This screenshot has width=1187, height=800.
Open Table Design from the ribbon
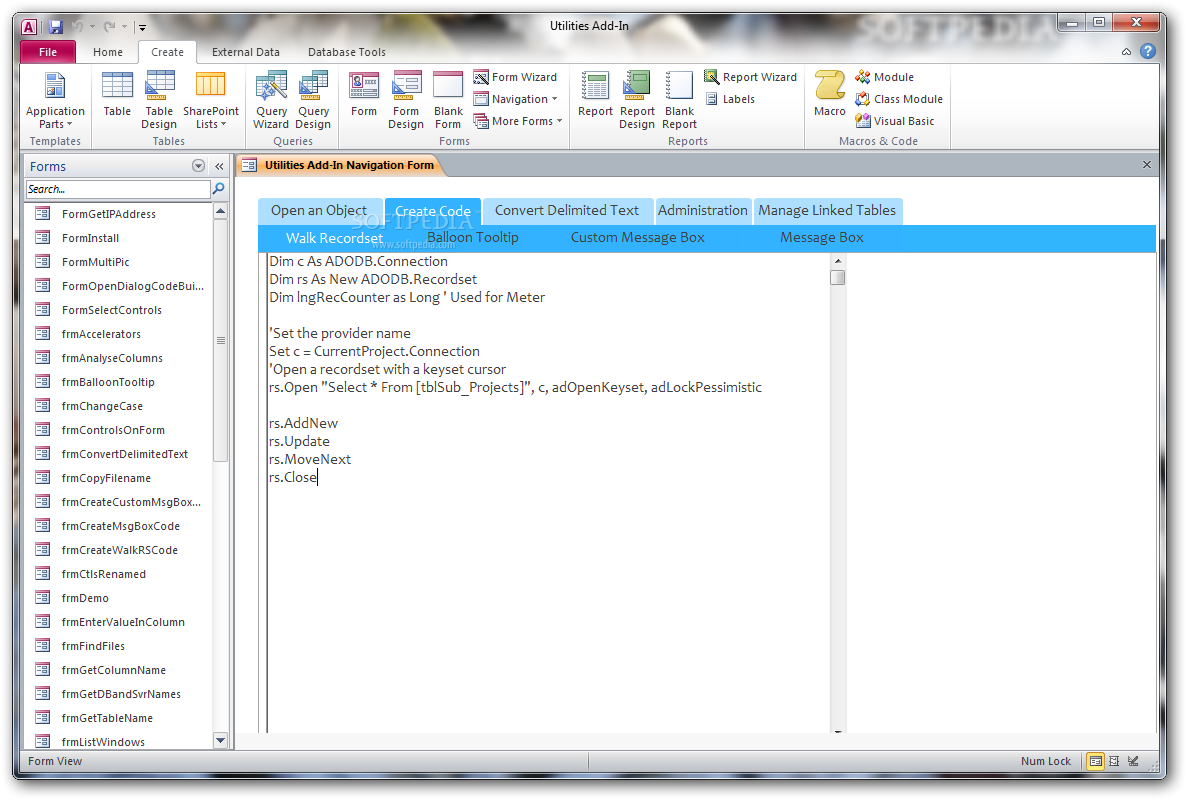[x=159, y=100]
